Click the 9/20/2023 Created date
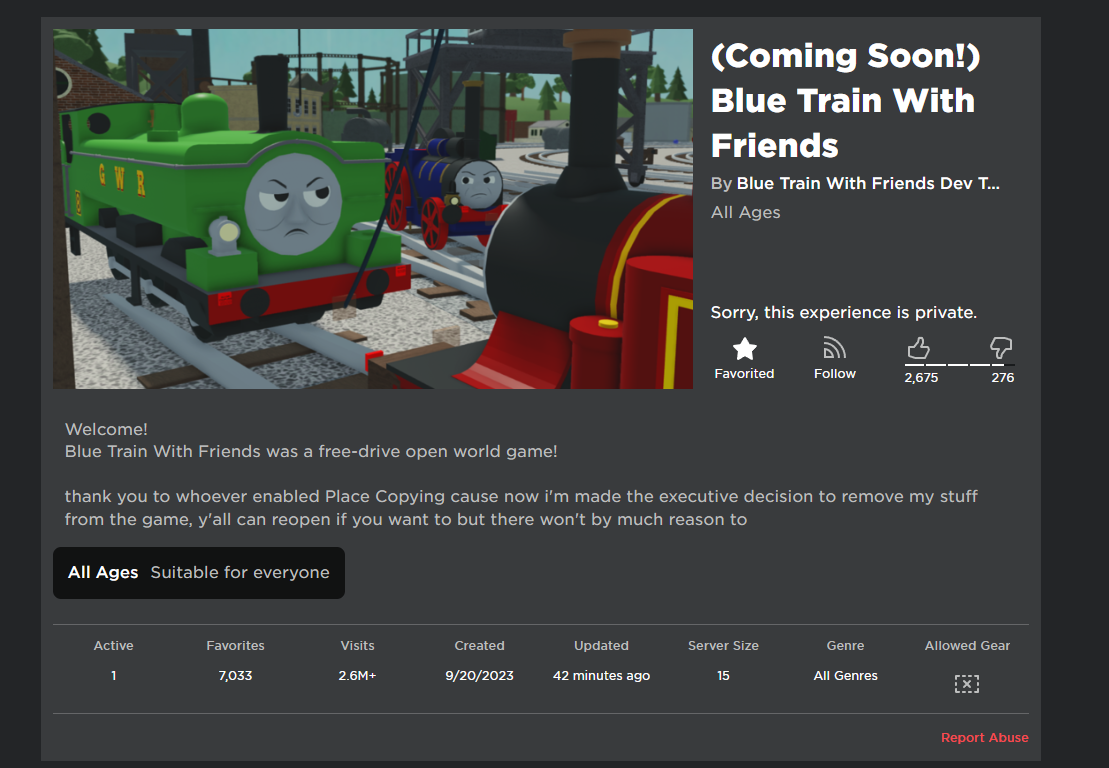Viewport: 1109px width, 768px height. tap(480, 676)
